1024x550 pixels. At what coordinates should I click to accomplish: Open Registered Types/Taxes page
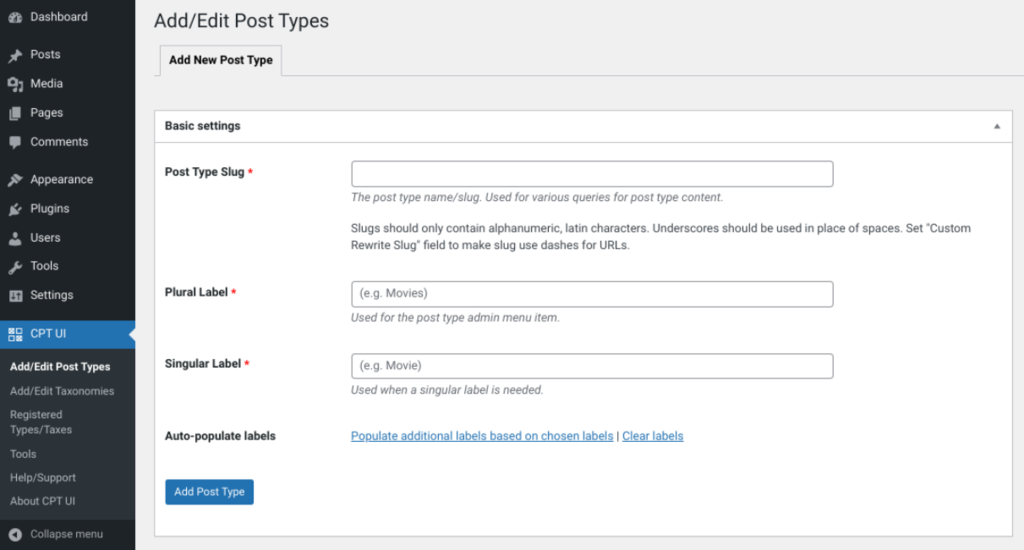[x=41, y=422]
